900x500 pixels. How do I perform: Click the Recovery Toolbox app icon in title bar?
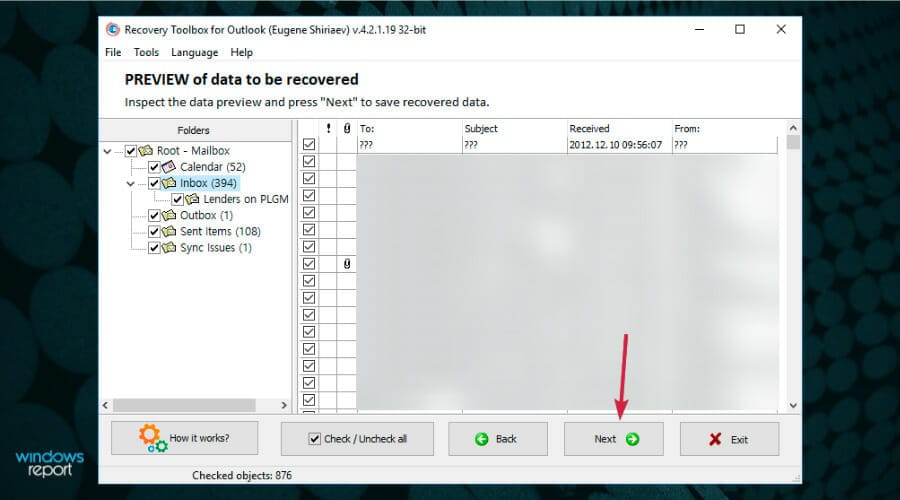click(x=112, y=29)
